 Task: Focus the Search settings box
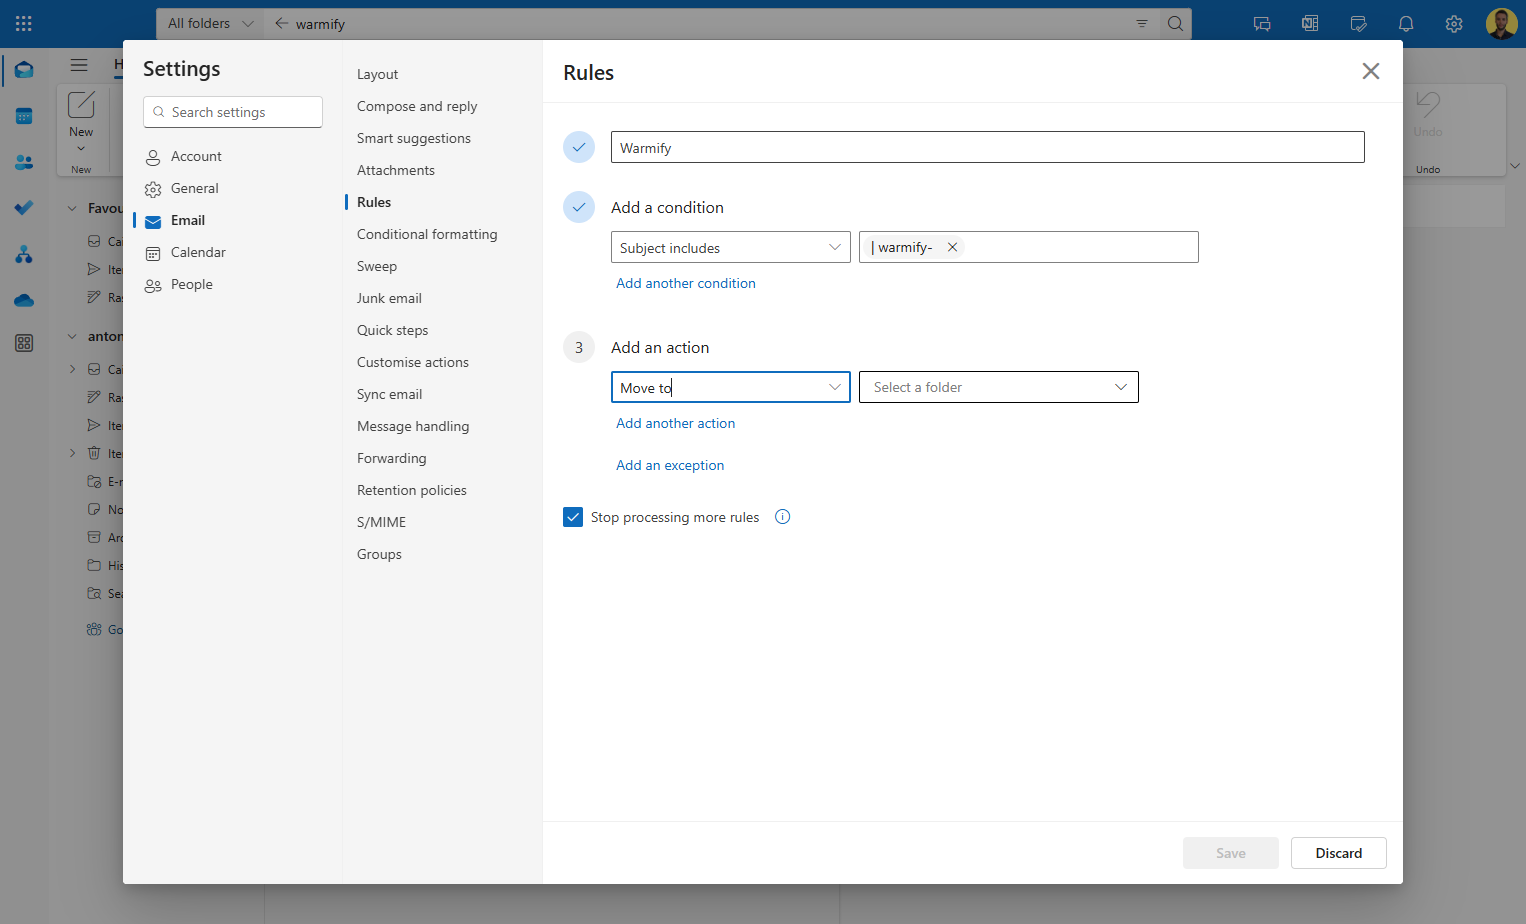(233, 112)
